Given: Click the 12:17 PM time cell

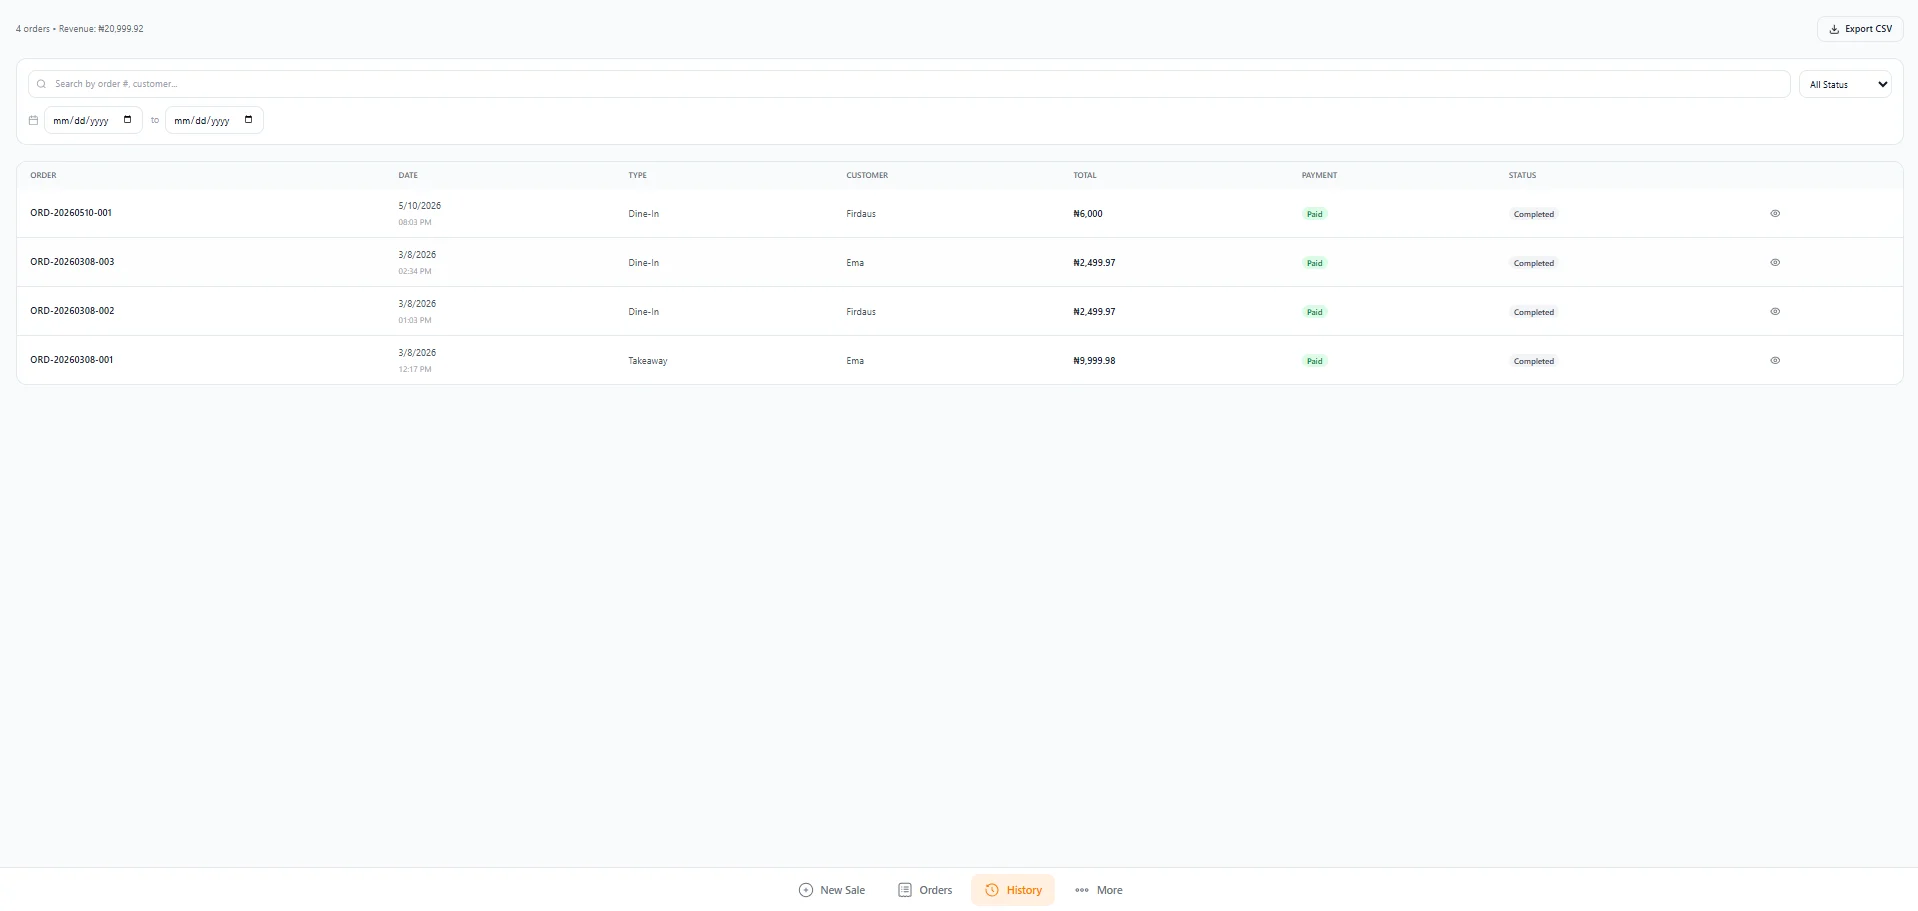Looking at the screenshot, I should [415, 369].
